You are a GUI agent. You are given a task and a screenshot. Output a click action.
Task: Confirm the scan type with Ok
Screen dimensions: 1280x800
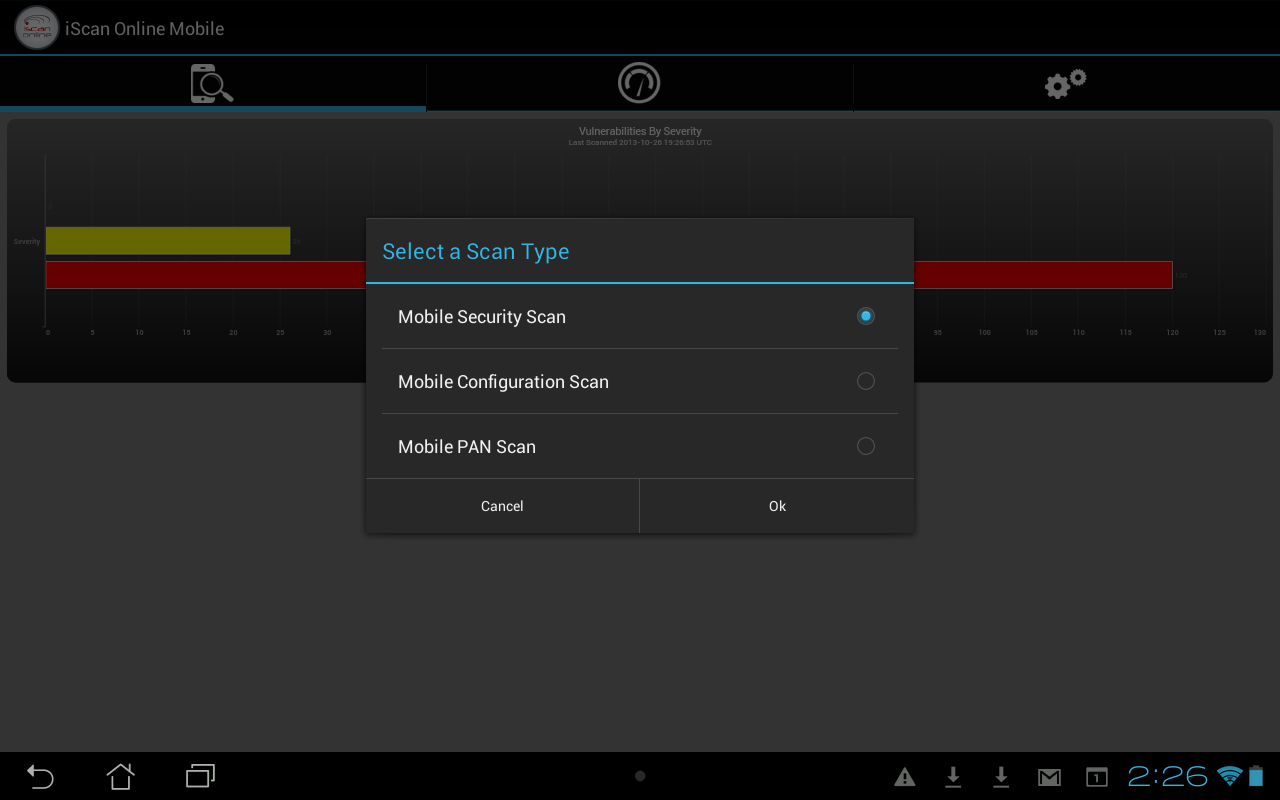(777, 506)
